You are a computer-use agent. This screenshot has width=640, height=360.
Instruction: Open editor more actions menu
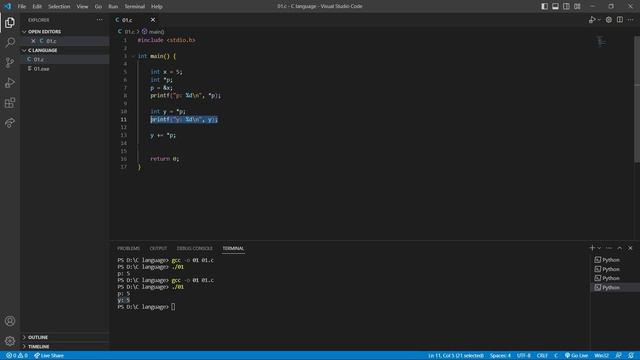point(631,20)
